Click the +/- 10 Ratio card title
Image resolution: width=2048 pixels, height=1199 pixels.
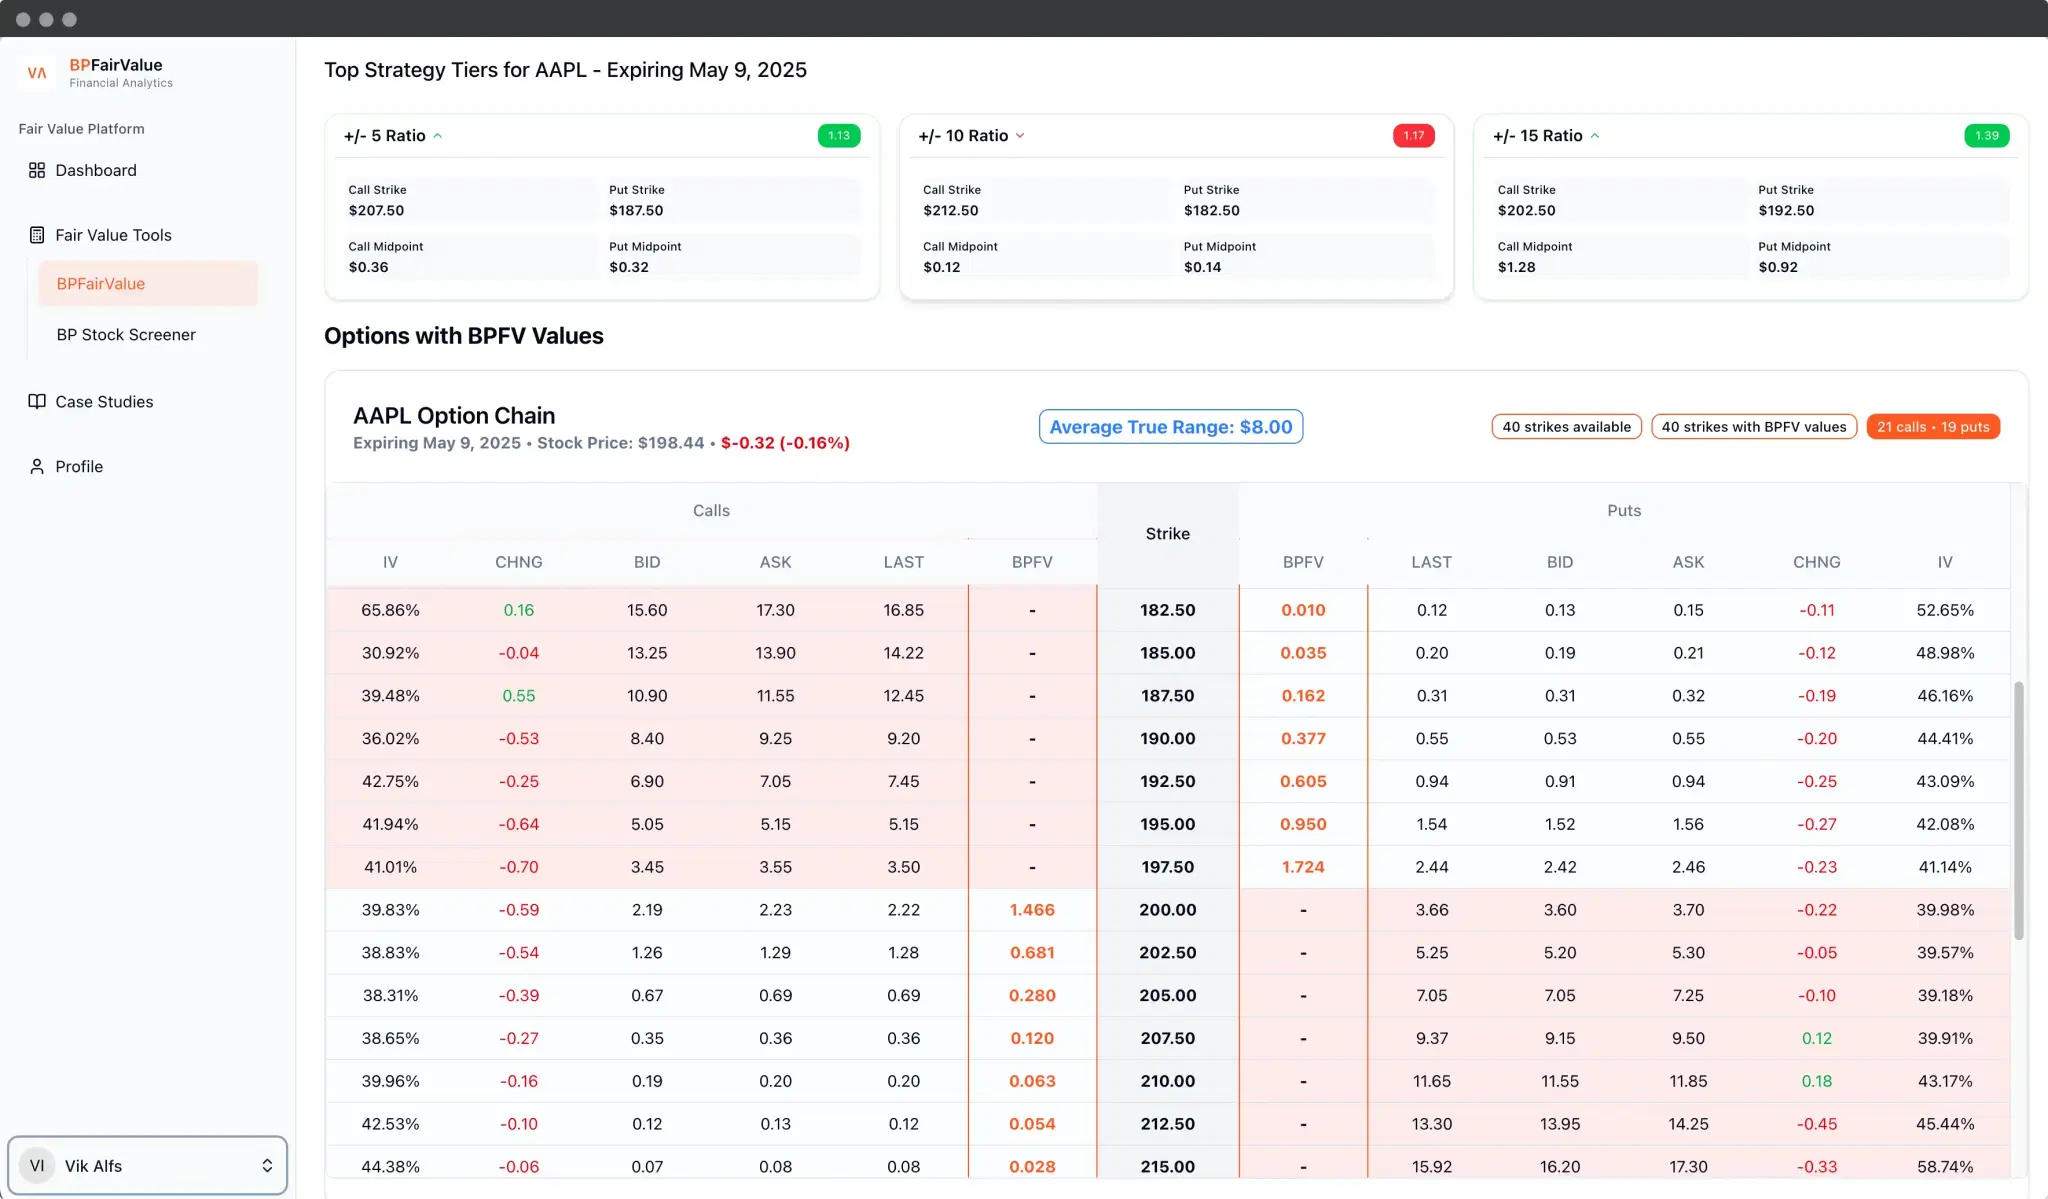click(x=963, y=136)
